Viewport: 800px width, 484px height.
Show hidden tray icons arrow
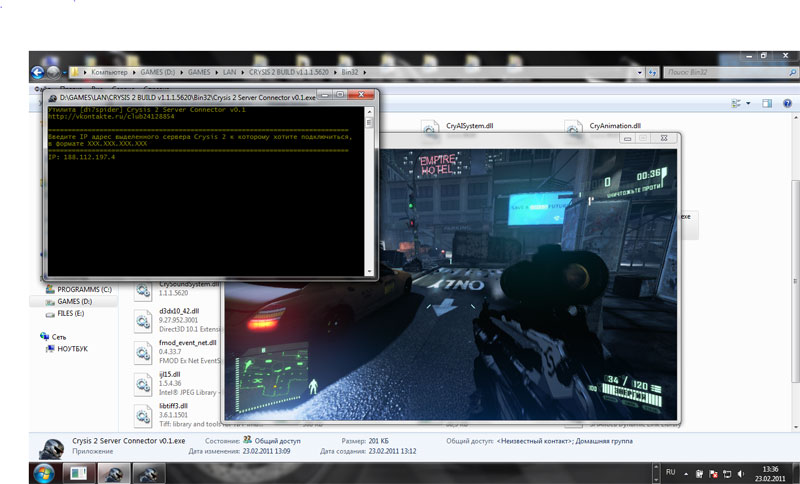point(686,474)
